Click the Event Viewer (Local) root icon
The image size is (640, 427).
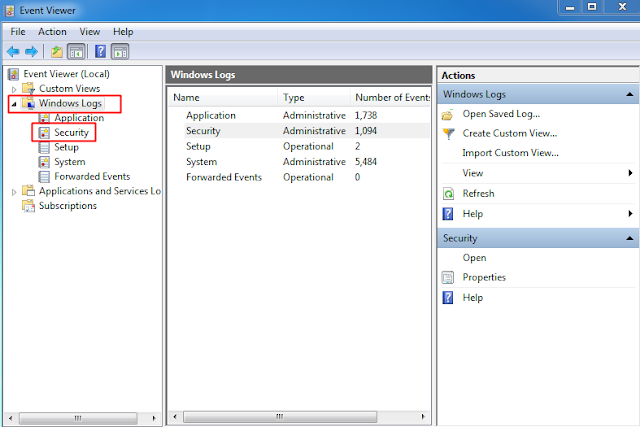13,74
